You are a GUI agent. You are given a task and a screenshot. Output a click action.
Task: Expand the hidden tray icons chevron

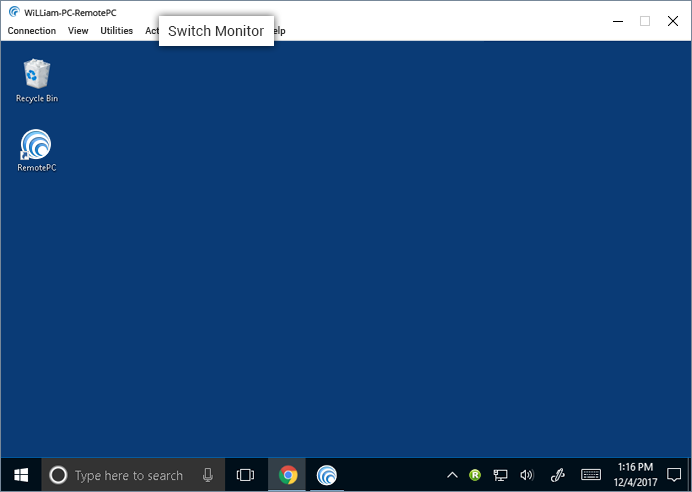[452, 475]
